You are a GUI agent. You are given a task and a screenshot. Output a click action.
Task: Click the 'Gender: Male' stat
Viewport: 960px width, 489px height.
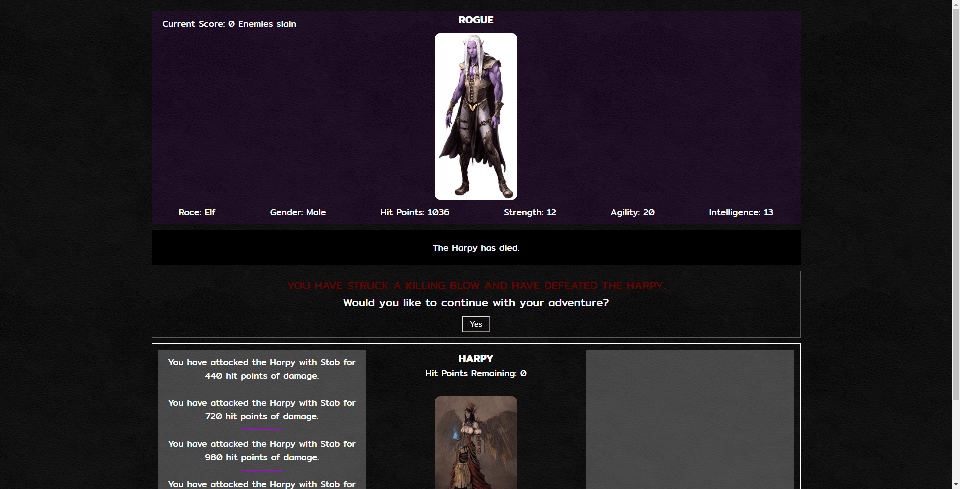[x=298, y=212]
